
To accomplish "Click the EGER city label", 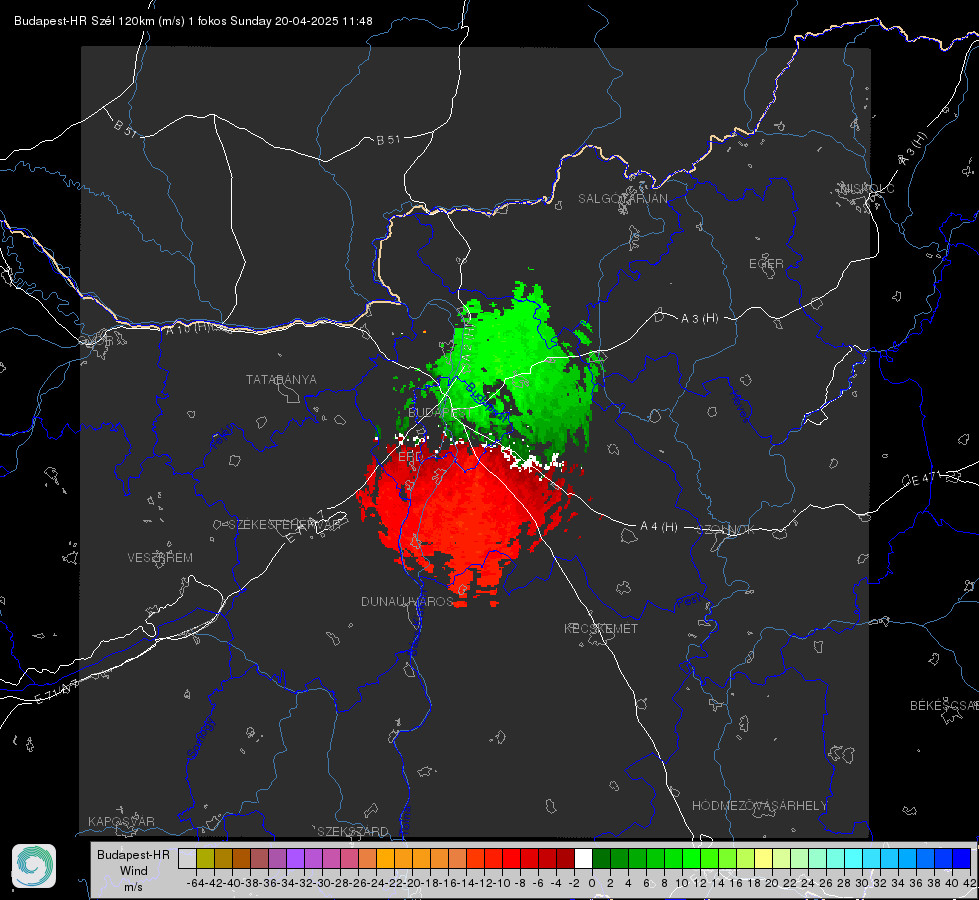I will [x=766, y=264].
